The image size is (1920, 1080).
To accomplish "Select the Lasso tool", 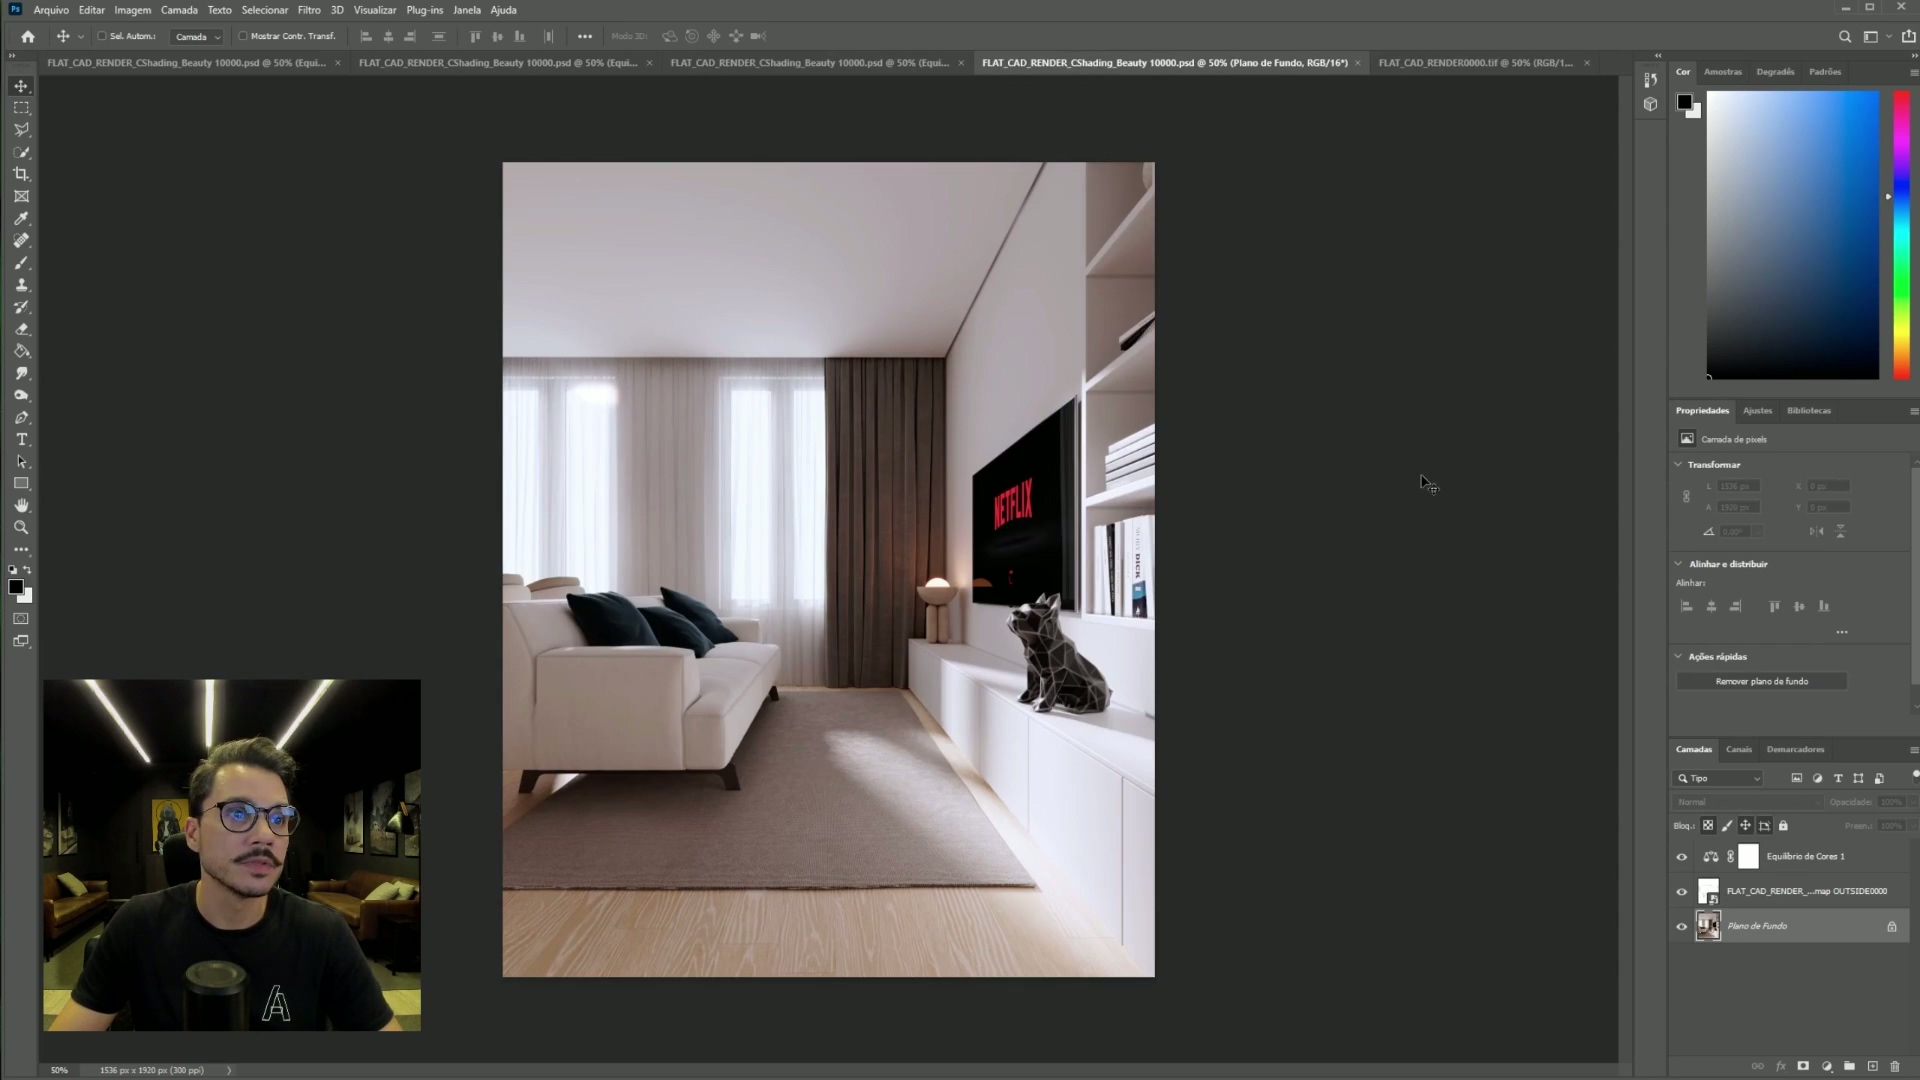I will [x=21, y=130].
